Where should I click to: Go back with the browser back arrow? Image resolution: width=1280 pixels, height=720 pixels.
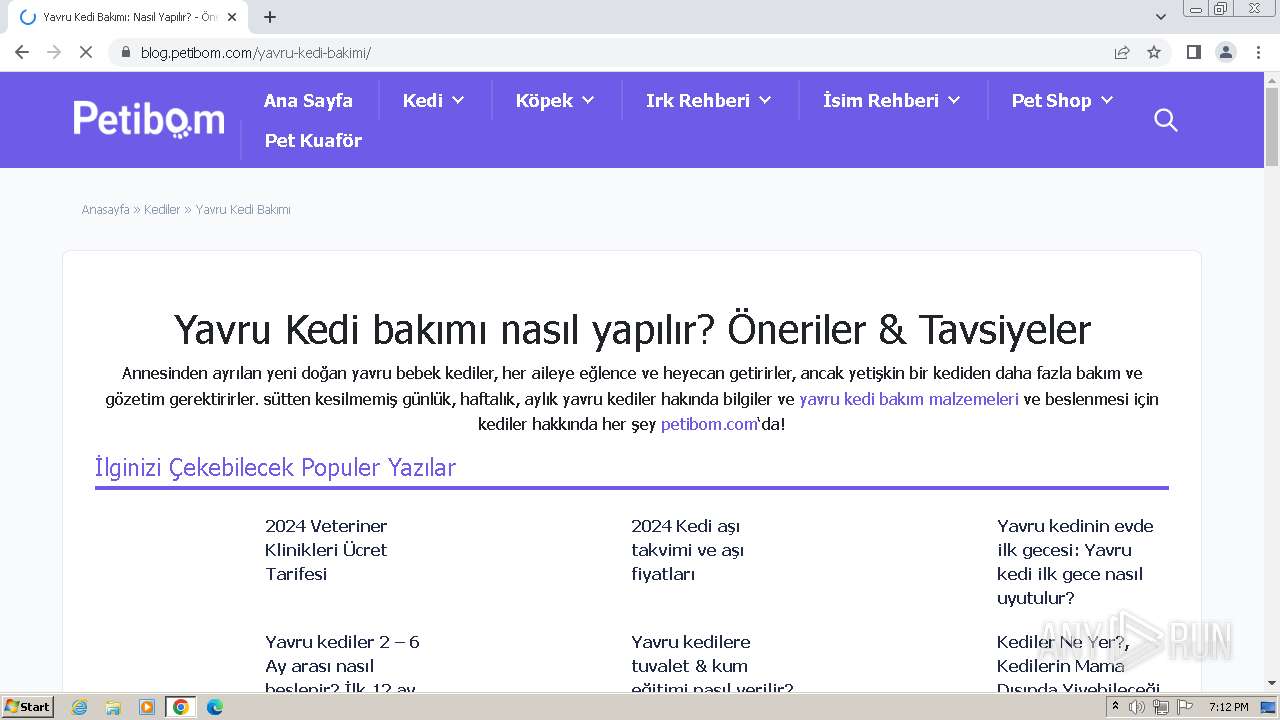pyautogui.click(x=22, y=52)
